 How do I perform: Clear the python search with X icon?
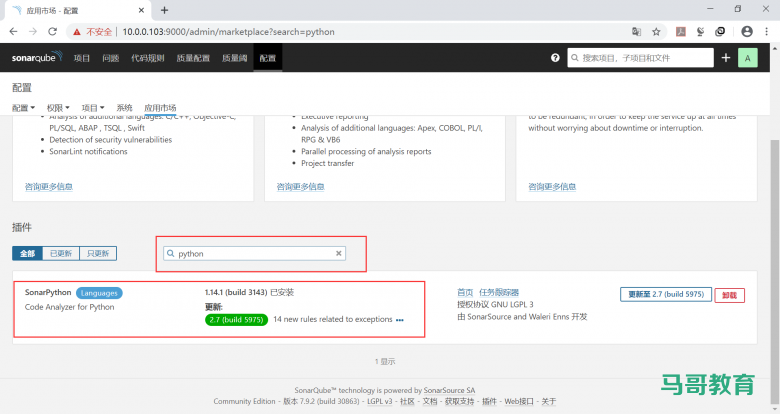[339, 254]
